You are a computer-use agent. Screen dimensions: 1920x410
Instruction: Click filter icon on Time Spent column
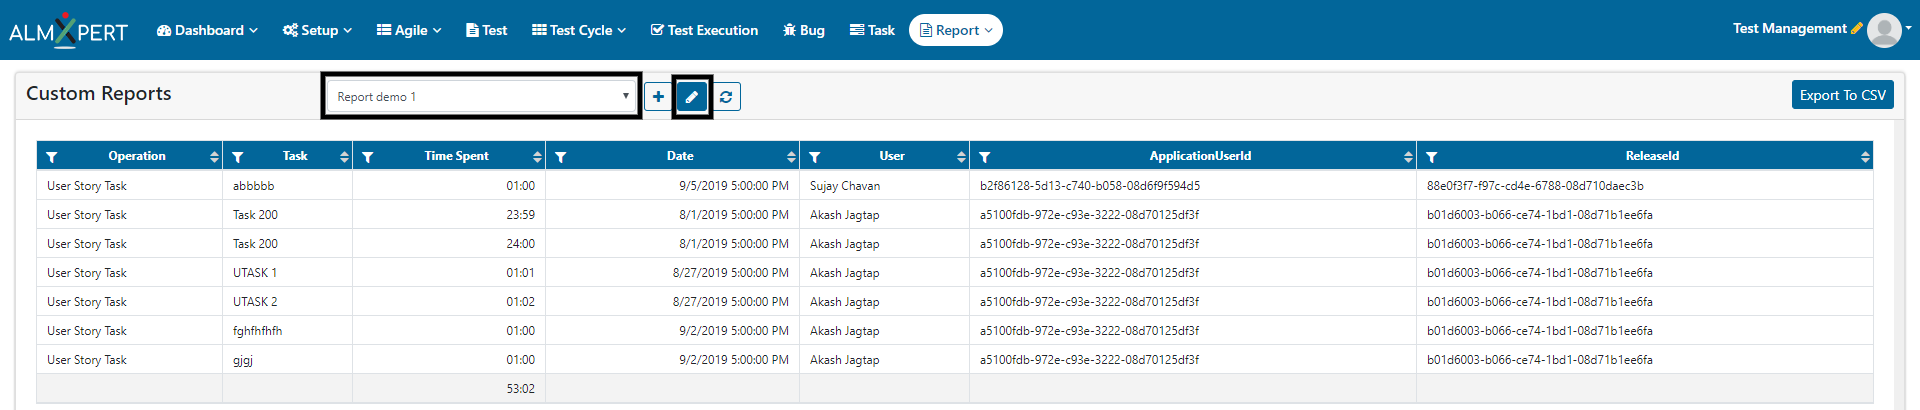pyautogui.click(x=368, y=157)
